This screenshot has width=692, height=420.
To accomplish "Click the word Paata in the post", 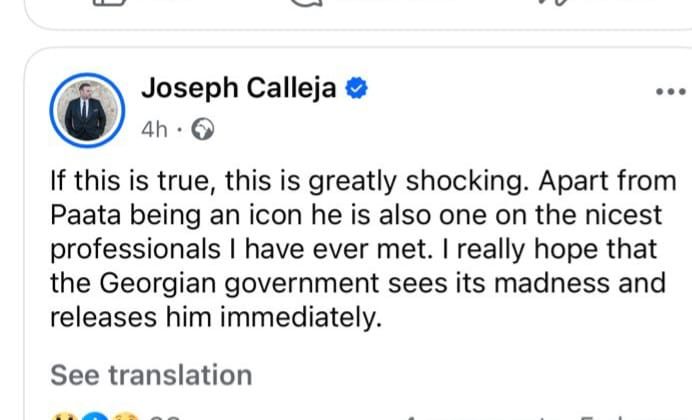I will tap(87, 215).
